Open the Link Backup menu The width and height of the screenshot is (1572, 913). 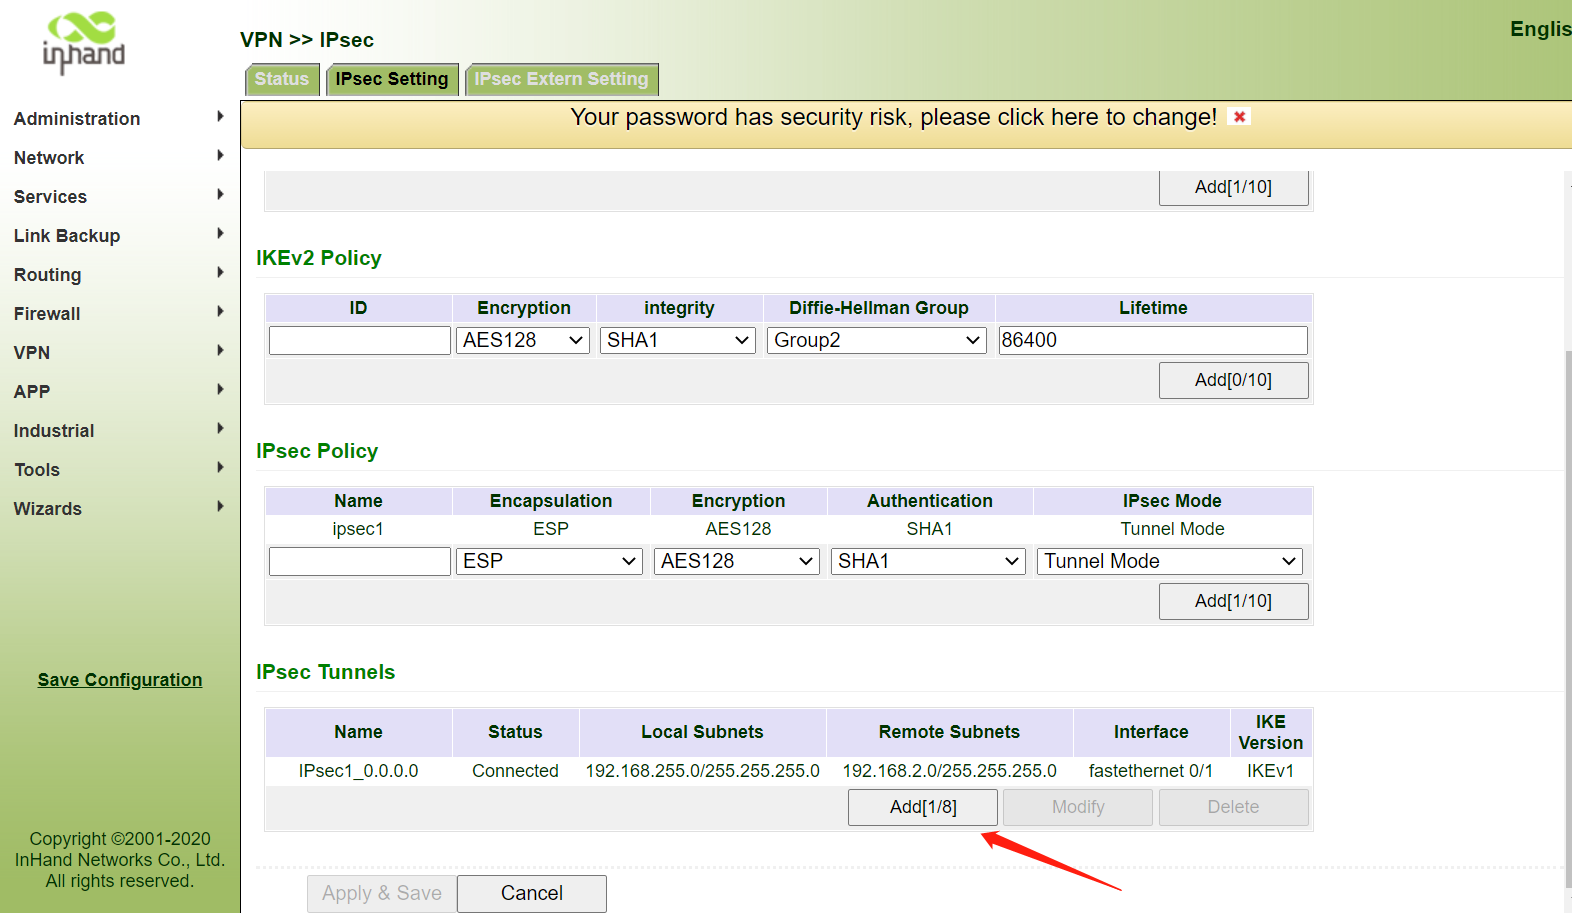[67, 236]
